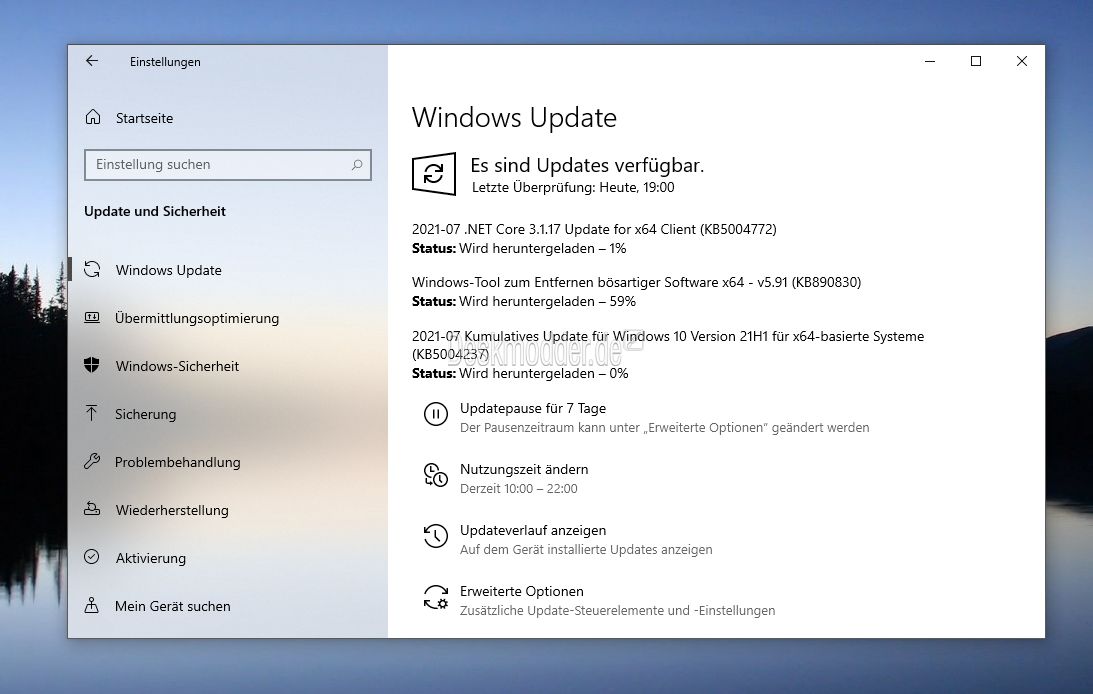Click the status line showing 1%
Image resolution: width=1093 pixels, height=694 pixels.
(x=519, y=249)
